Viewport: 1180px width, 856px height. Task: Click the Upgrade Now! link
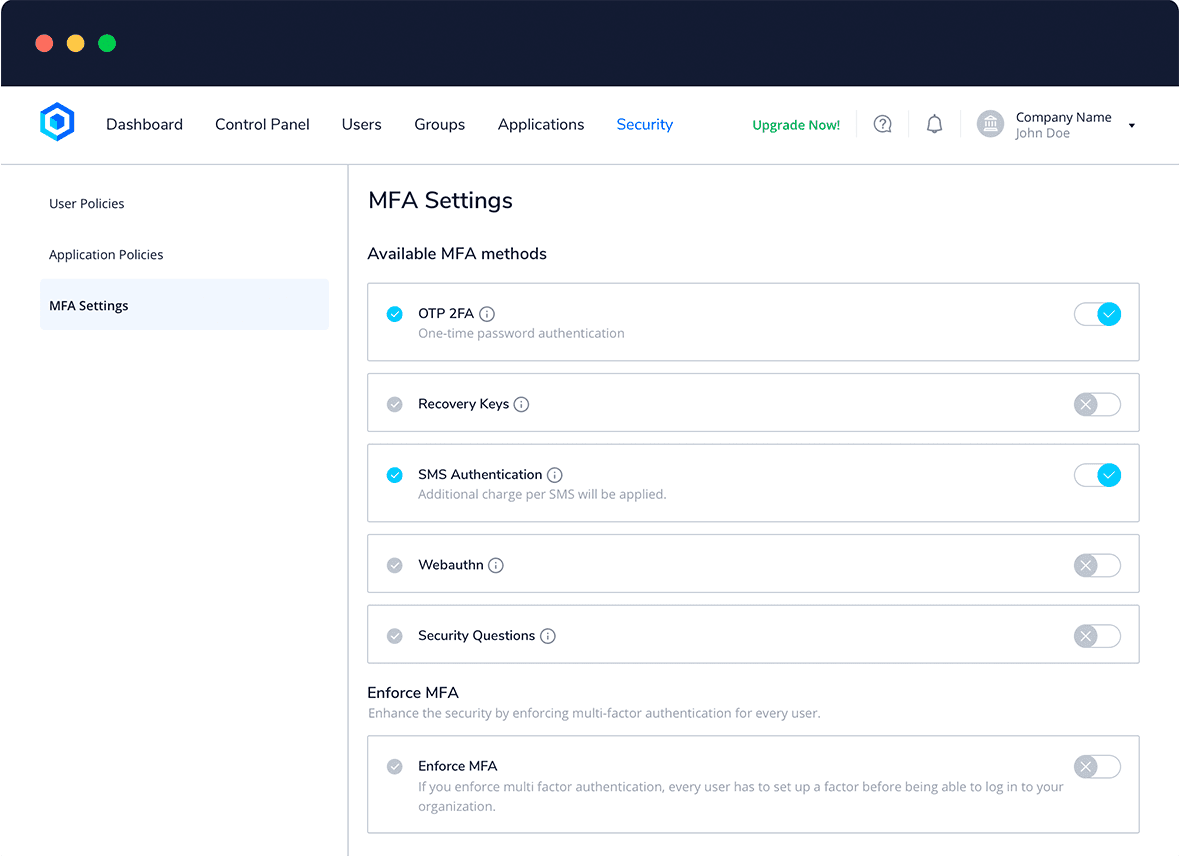pos(796,125)
